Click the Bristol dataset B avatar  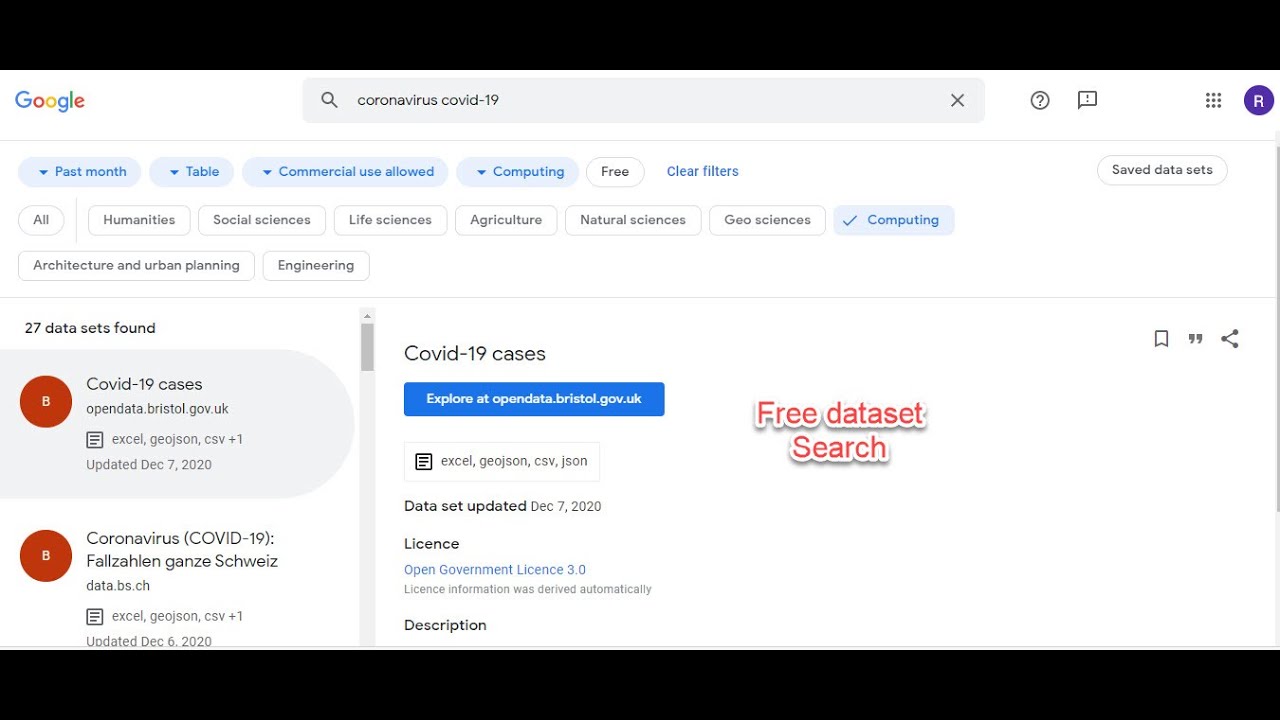pos(46,401)
